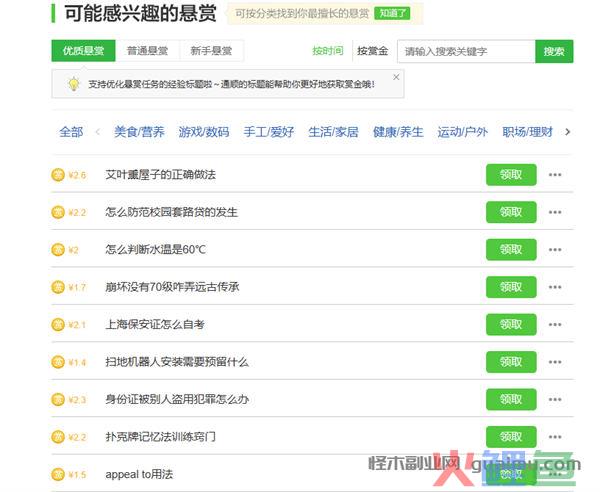The image size is (600, 492).
Task: Show more categories with right chevron
Action: (x=567, y=132)
